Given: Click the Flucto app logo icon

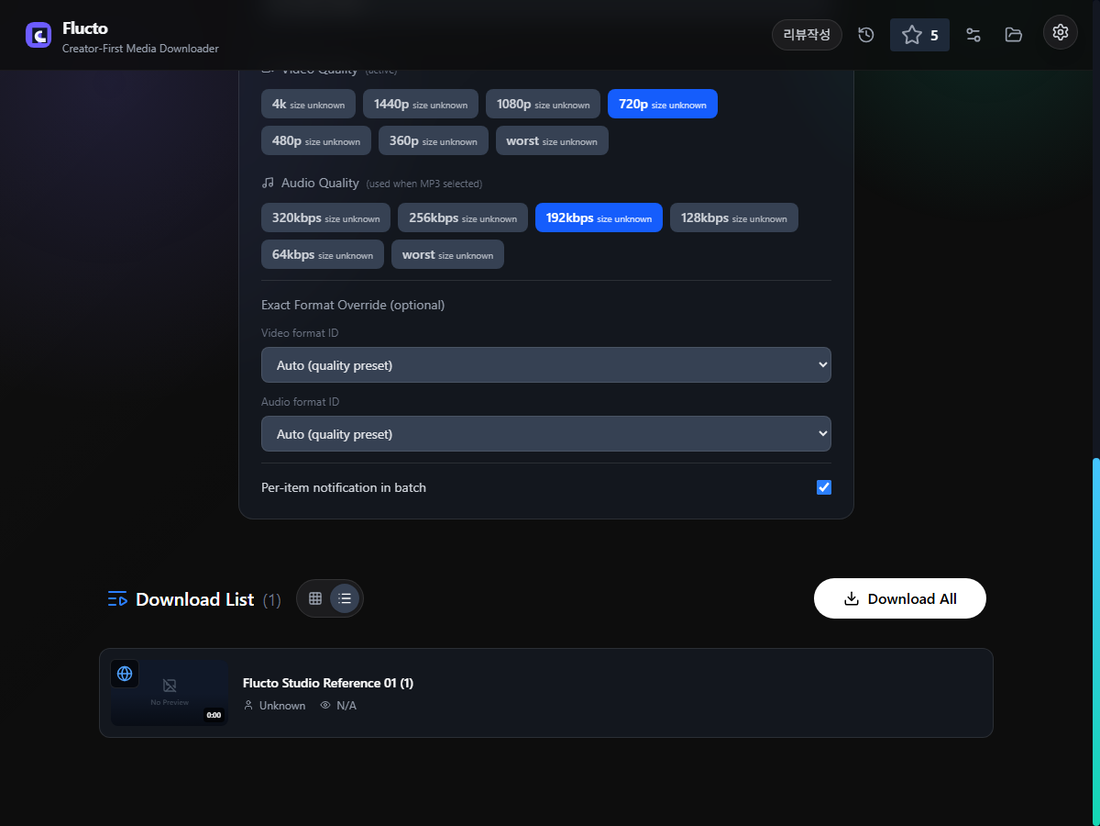Looking at the screenshot, I should tap(39, 34).
